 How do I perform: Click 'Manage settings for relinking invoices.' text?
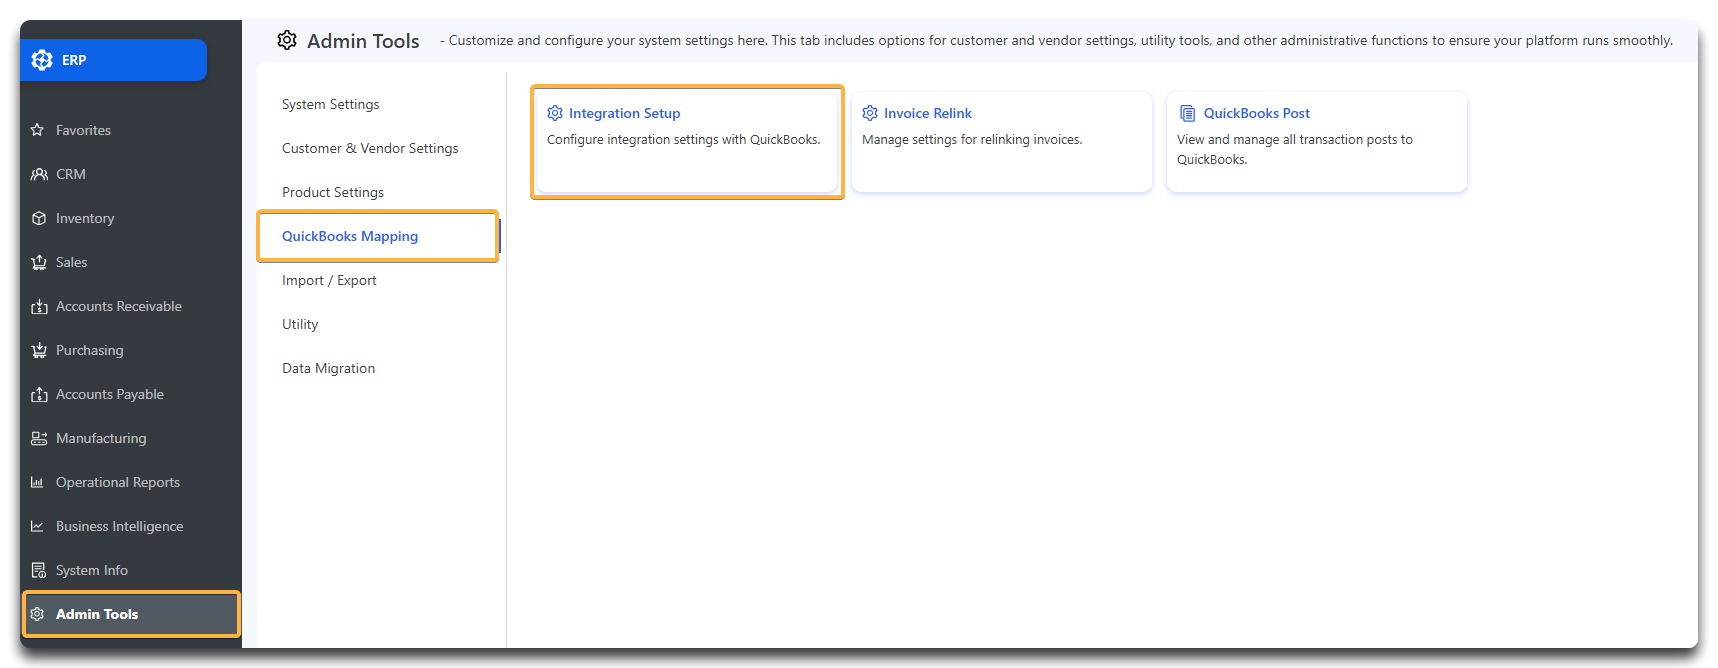(972, 139)
